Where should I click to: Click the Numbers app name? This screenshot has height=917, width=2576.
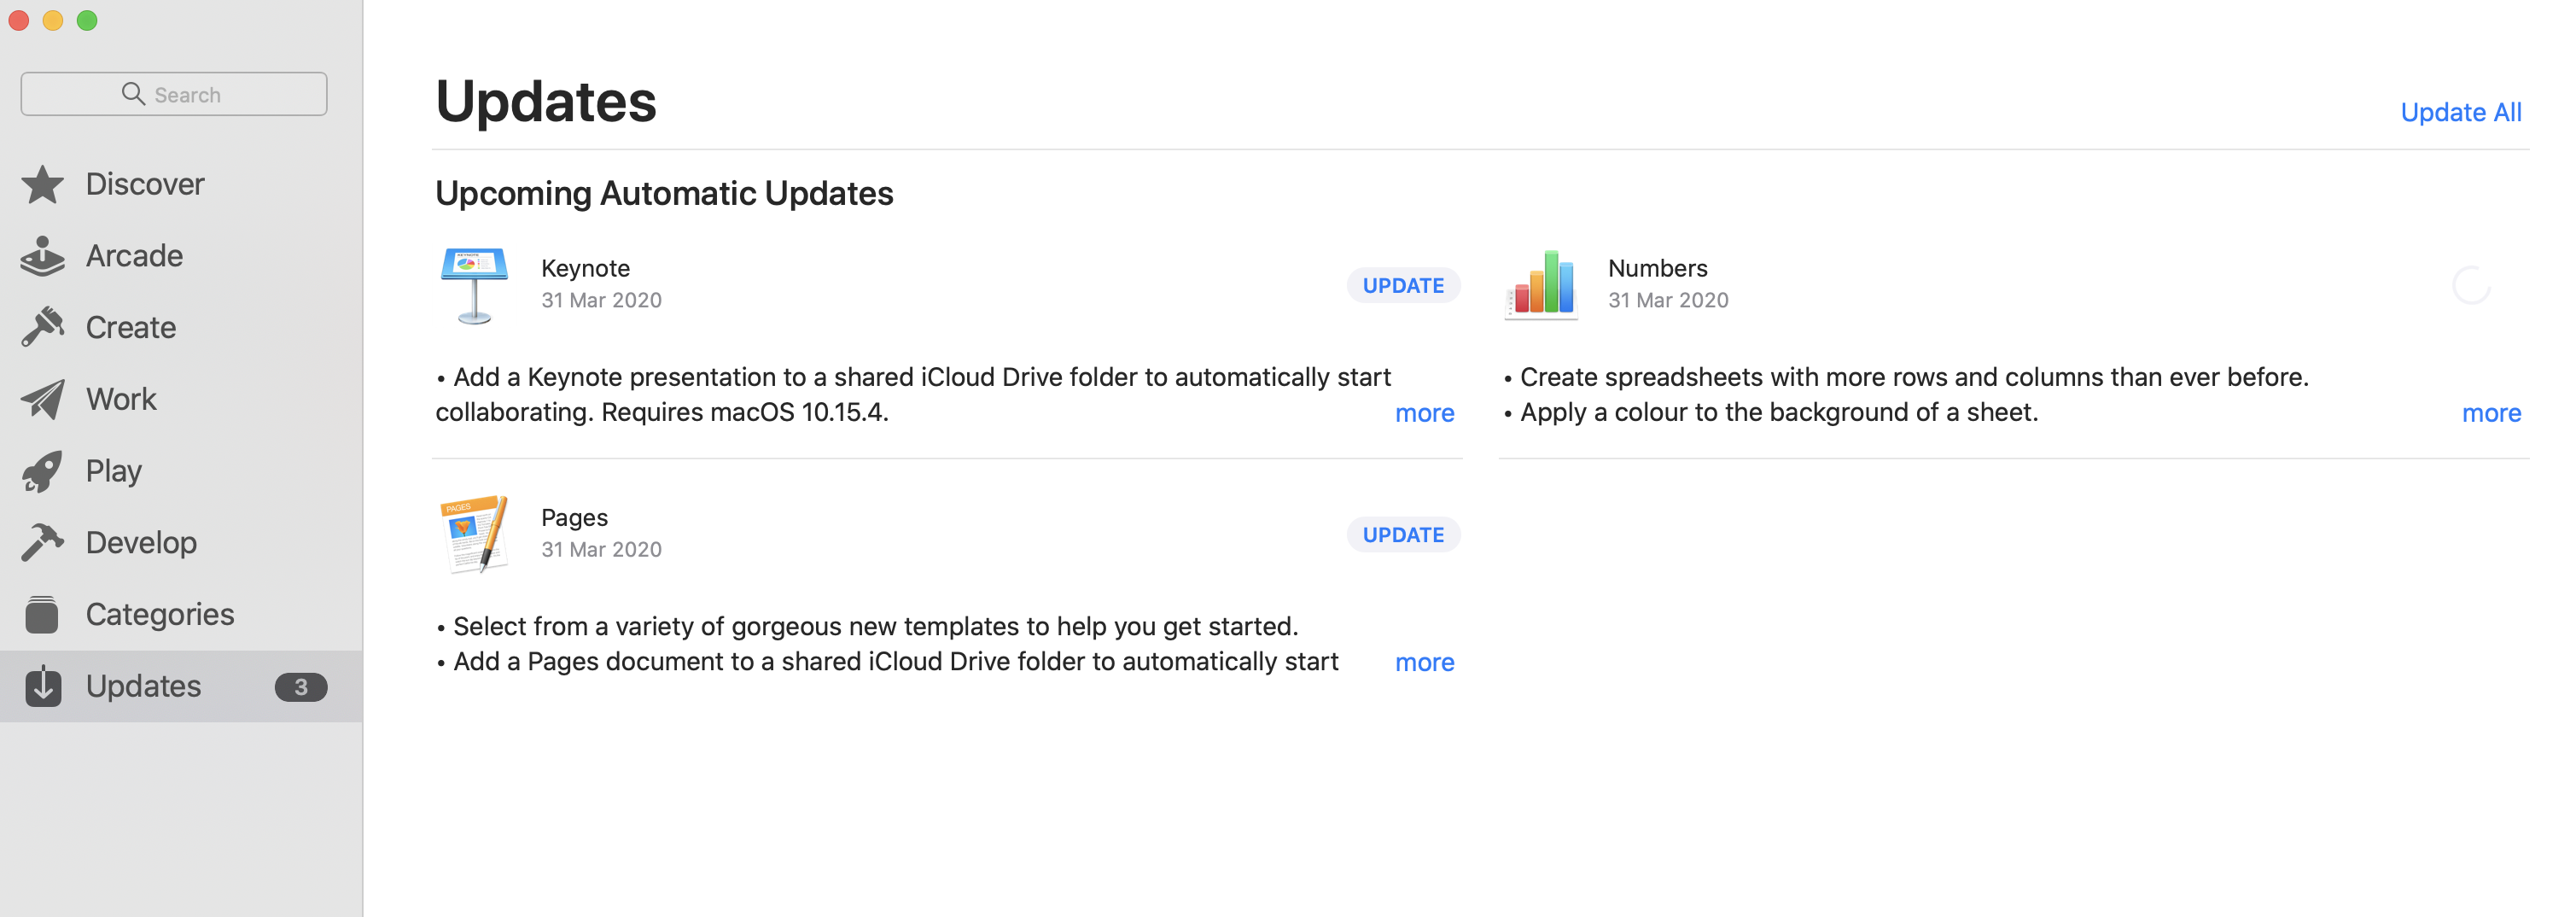[x=1657, y=268]
